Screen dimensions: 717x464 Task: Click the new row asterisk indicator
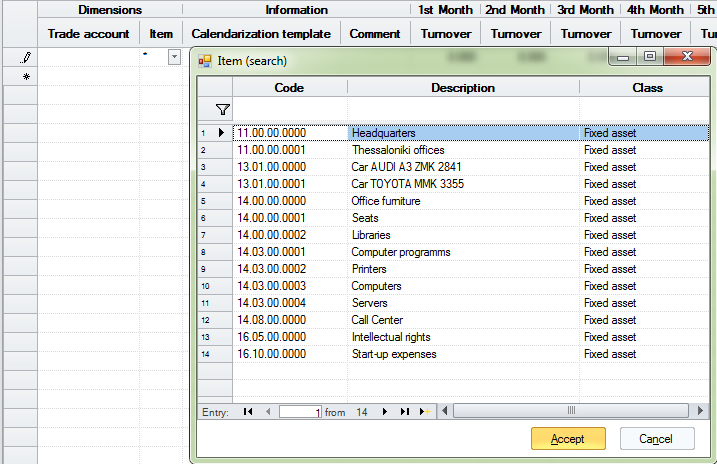click(x=26, y=77)
